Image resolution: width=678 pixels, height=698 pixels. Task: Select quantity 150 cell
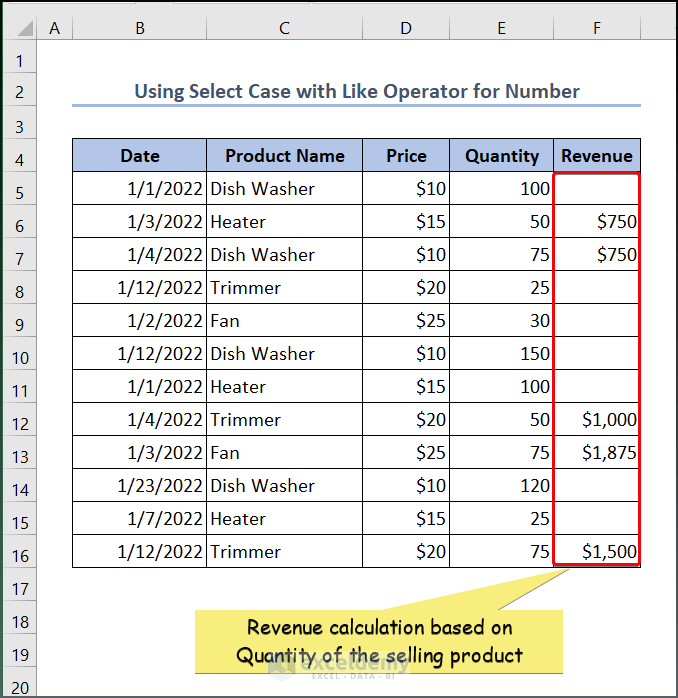point(502,353)
